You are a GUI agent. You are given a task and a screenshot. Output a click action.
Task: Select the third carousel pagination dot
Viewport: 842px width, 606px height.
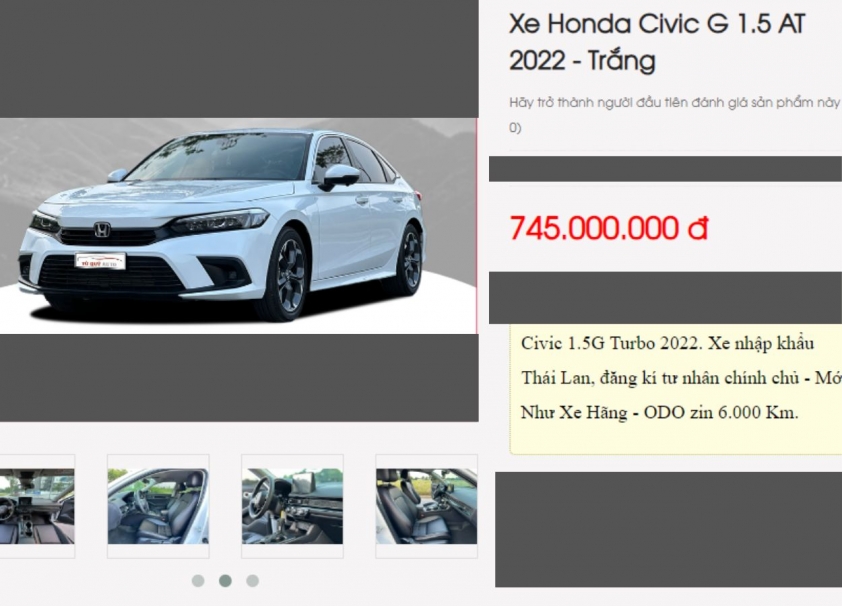(x=252, y=581)
